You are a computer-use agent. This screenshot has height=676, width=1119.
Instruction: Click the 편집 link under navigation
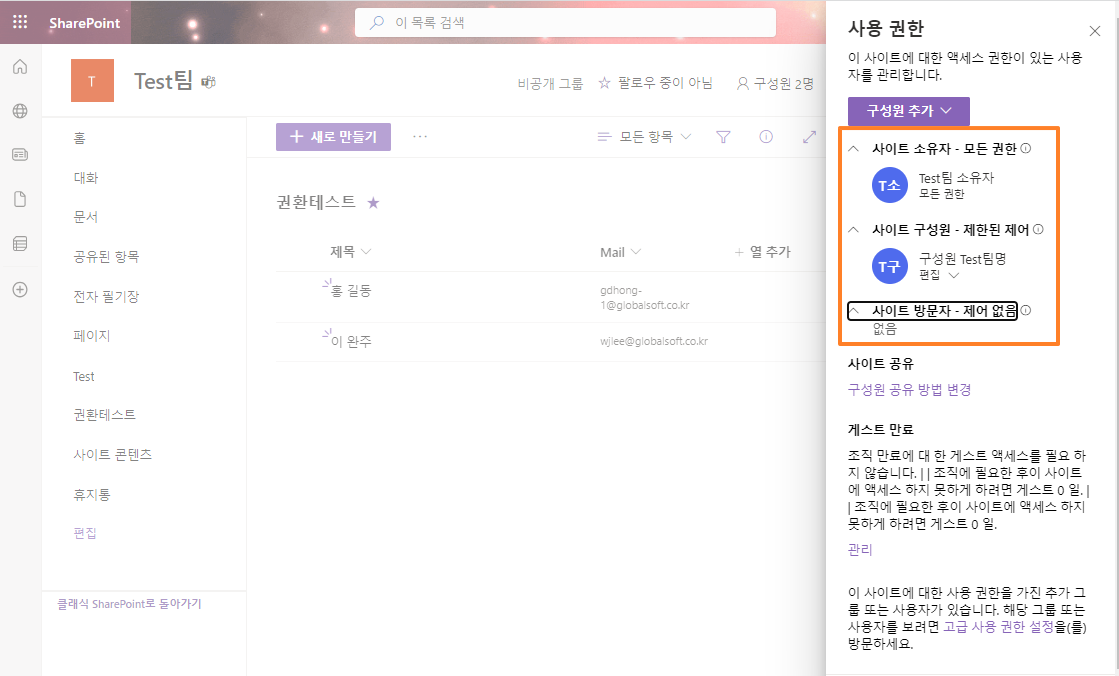tap(85, 533)
